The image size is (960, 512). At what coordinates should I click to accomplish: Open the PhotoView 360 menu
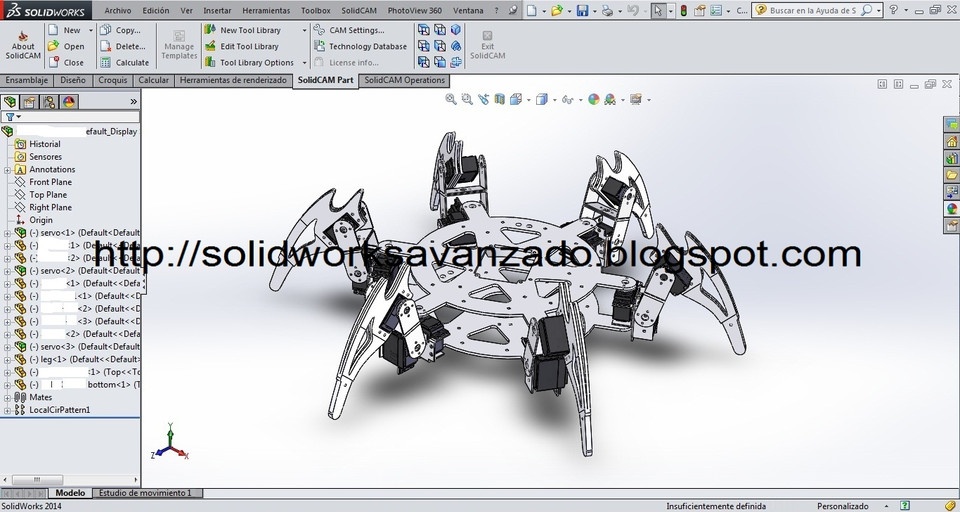pos(414,10)
